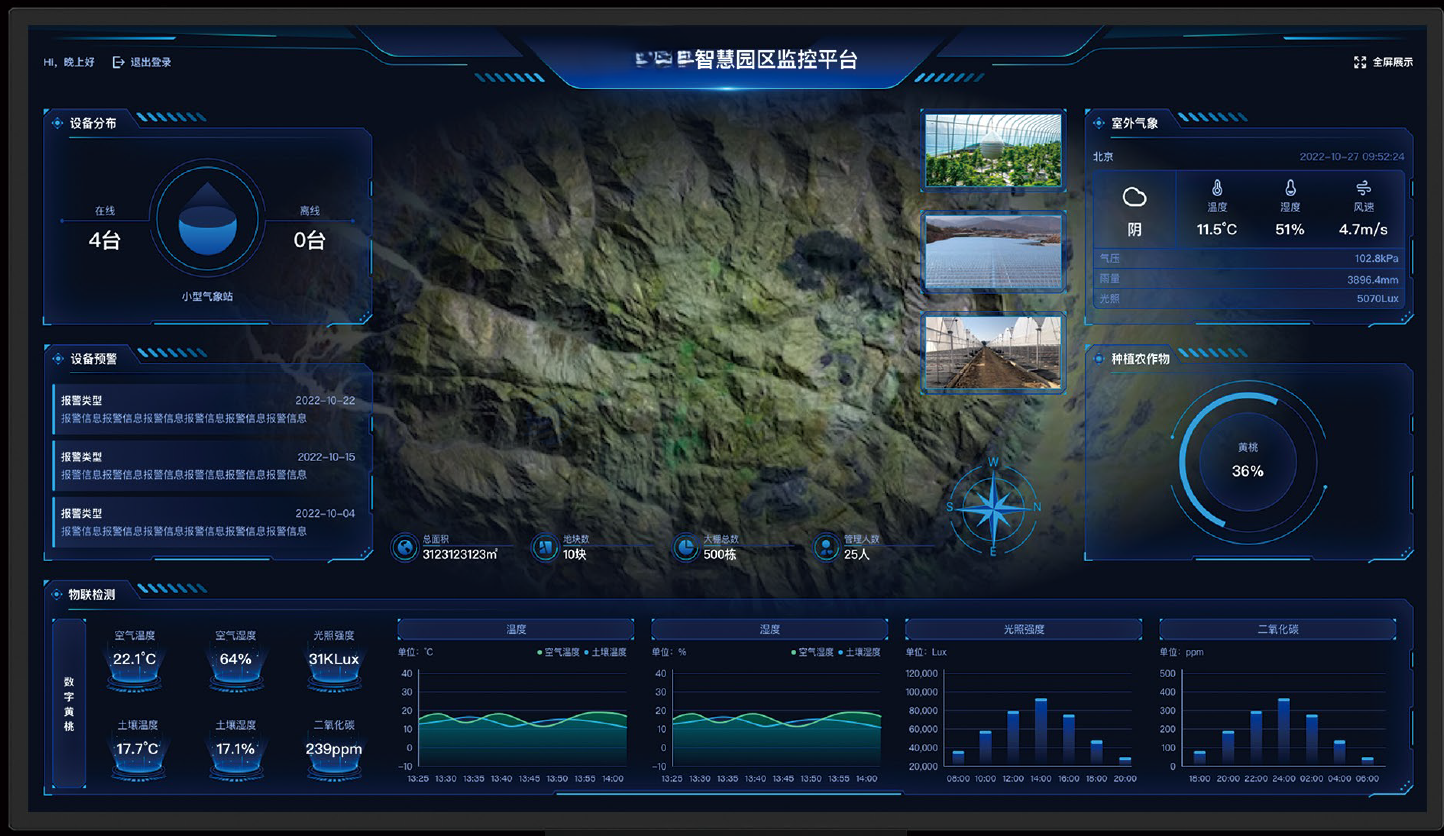This screenshot has height=836, width=1444.
Task: Click the logout icon beside 退出登录
Action: [x=119, y=62]
